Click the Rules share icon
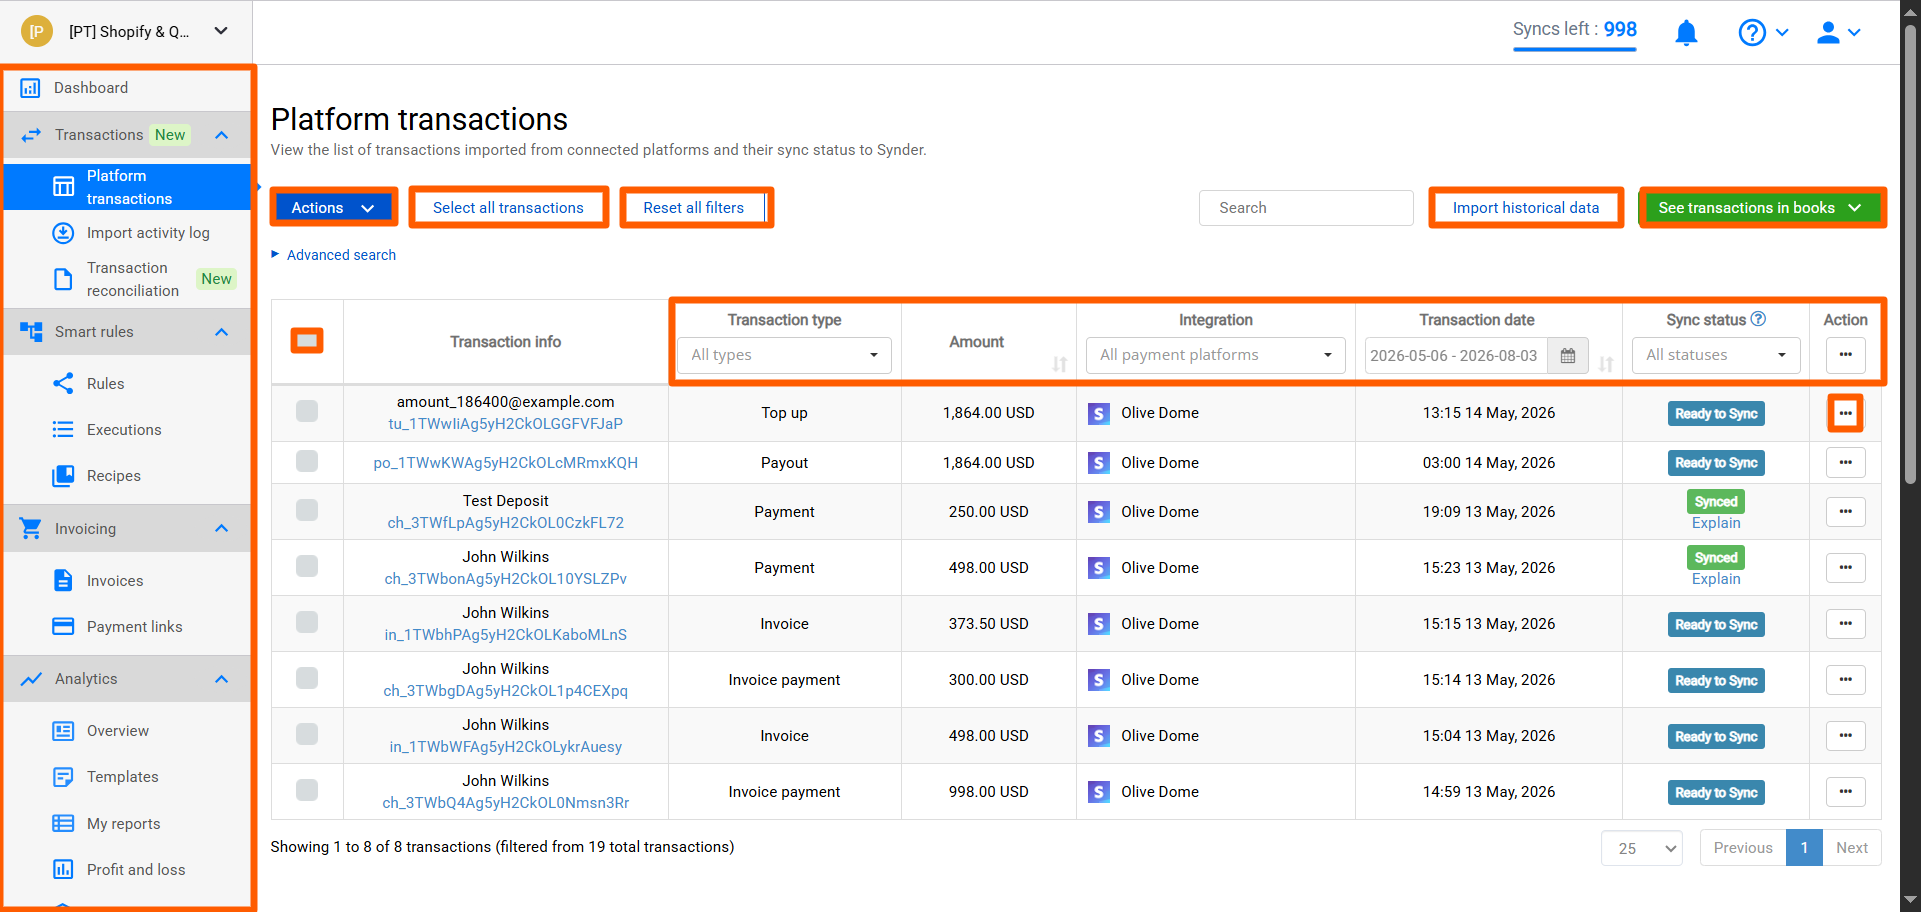Viewport: 1921px width, 912px height. pyautogui.click(x=63, y=384)
